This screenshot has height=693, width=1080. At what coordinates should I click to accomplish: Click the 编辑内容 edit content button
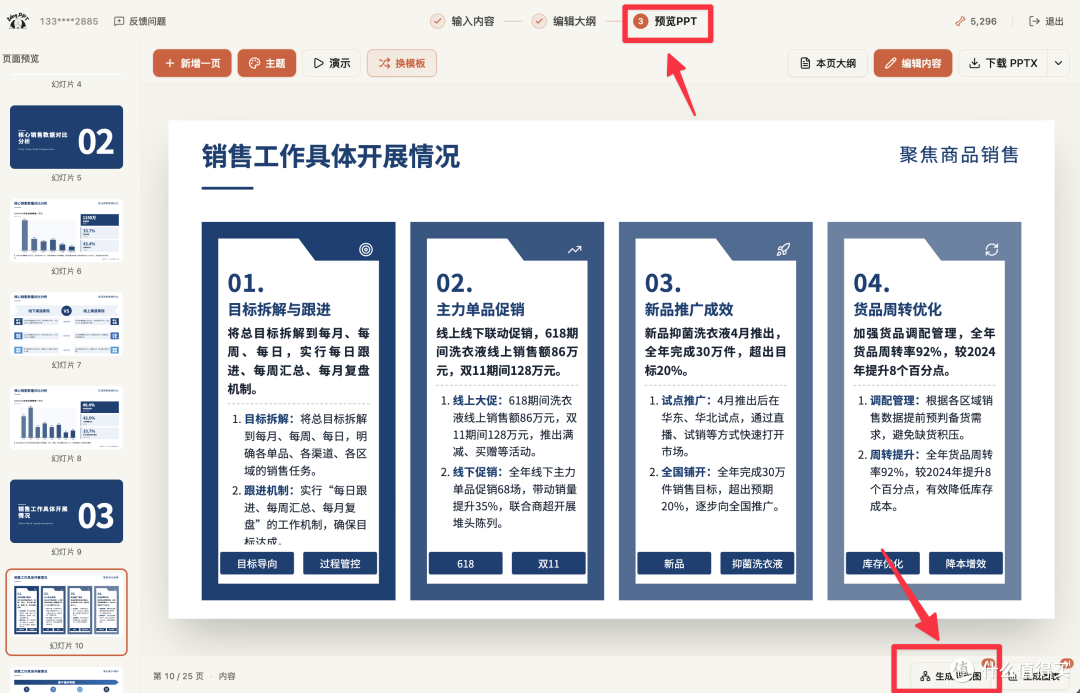pos(913,63)
